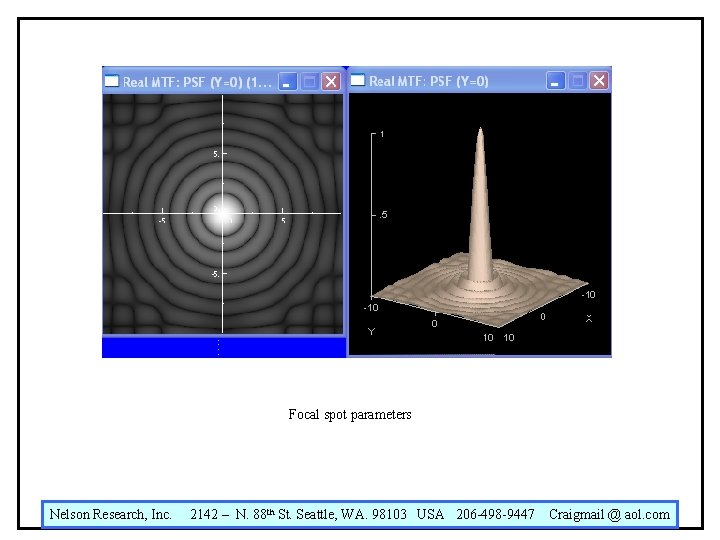Viewport: 720px width, 540px height.
Task: Click the window icon of the right PSF window
Action: pos(358,80)
